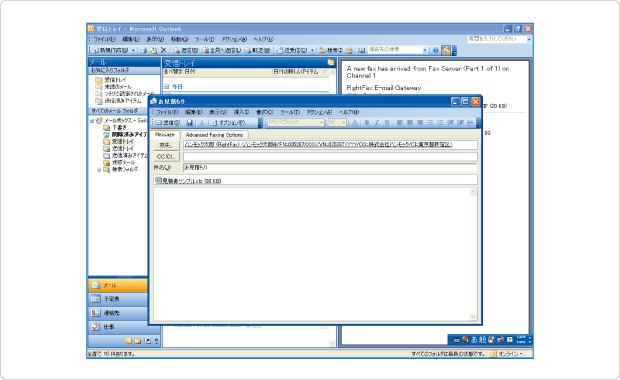
Task: Select the Message tab
Action: (164, 134)
